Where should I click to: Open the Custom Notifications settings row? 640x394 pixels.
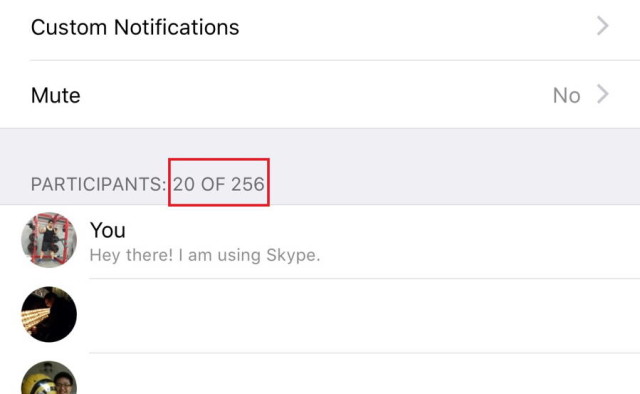coord(320,27)
